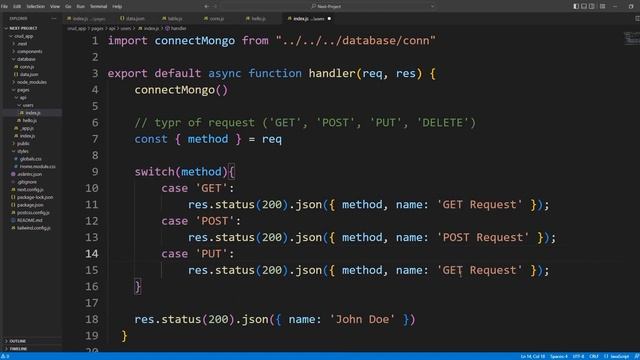Open the Go menu
640x360 pixels.
pyautogui.click(x=68, y=7)
